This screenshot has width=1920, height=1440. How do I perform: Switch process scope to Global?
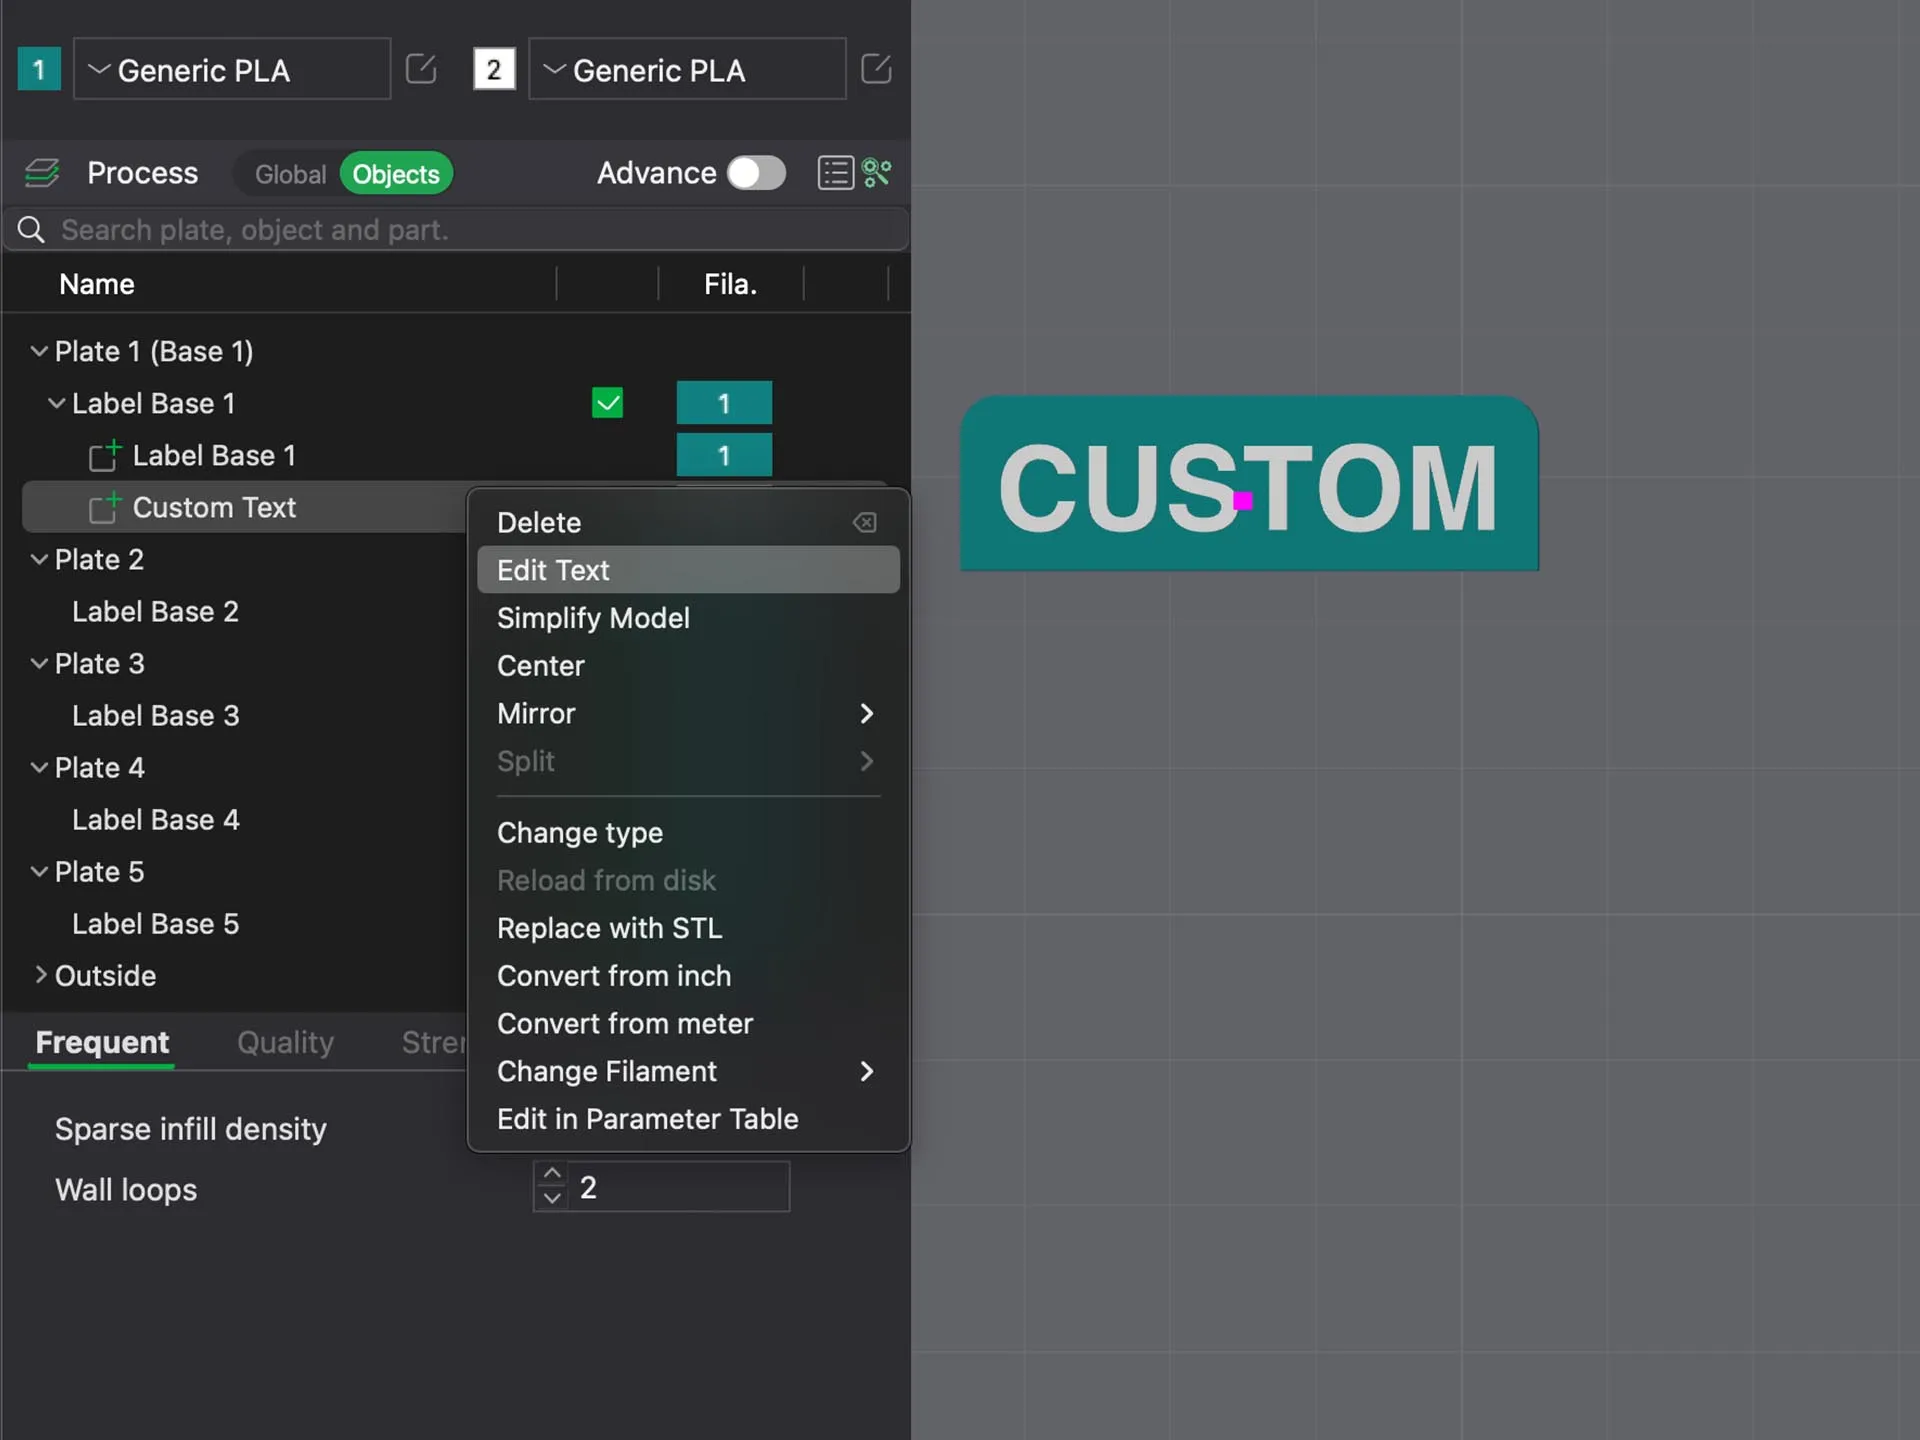(x=290, y=172)
